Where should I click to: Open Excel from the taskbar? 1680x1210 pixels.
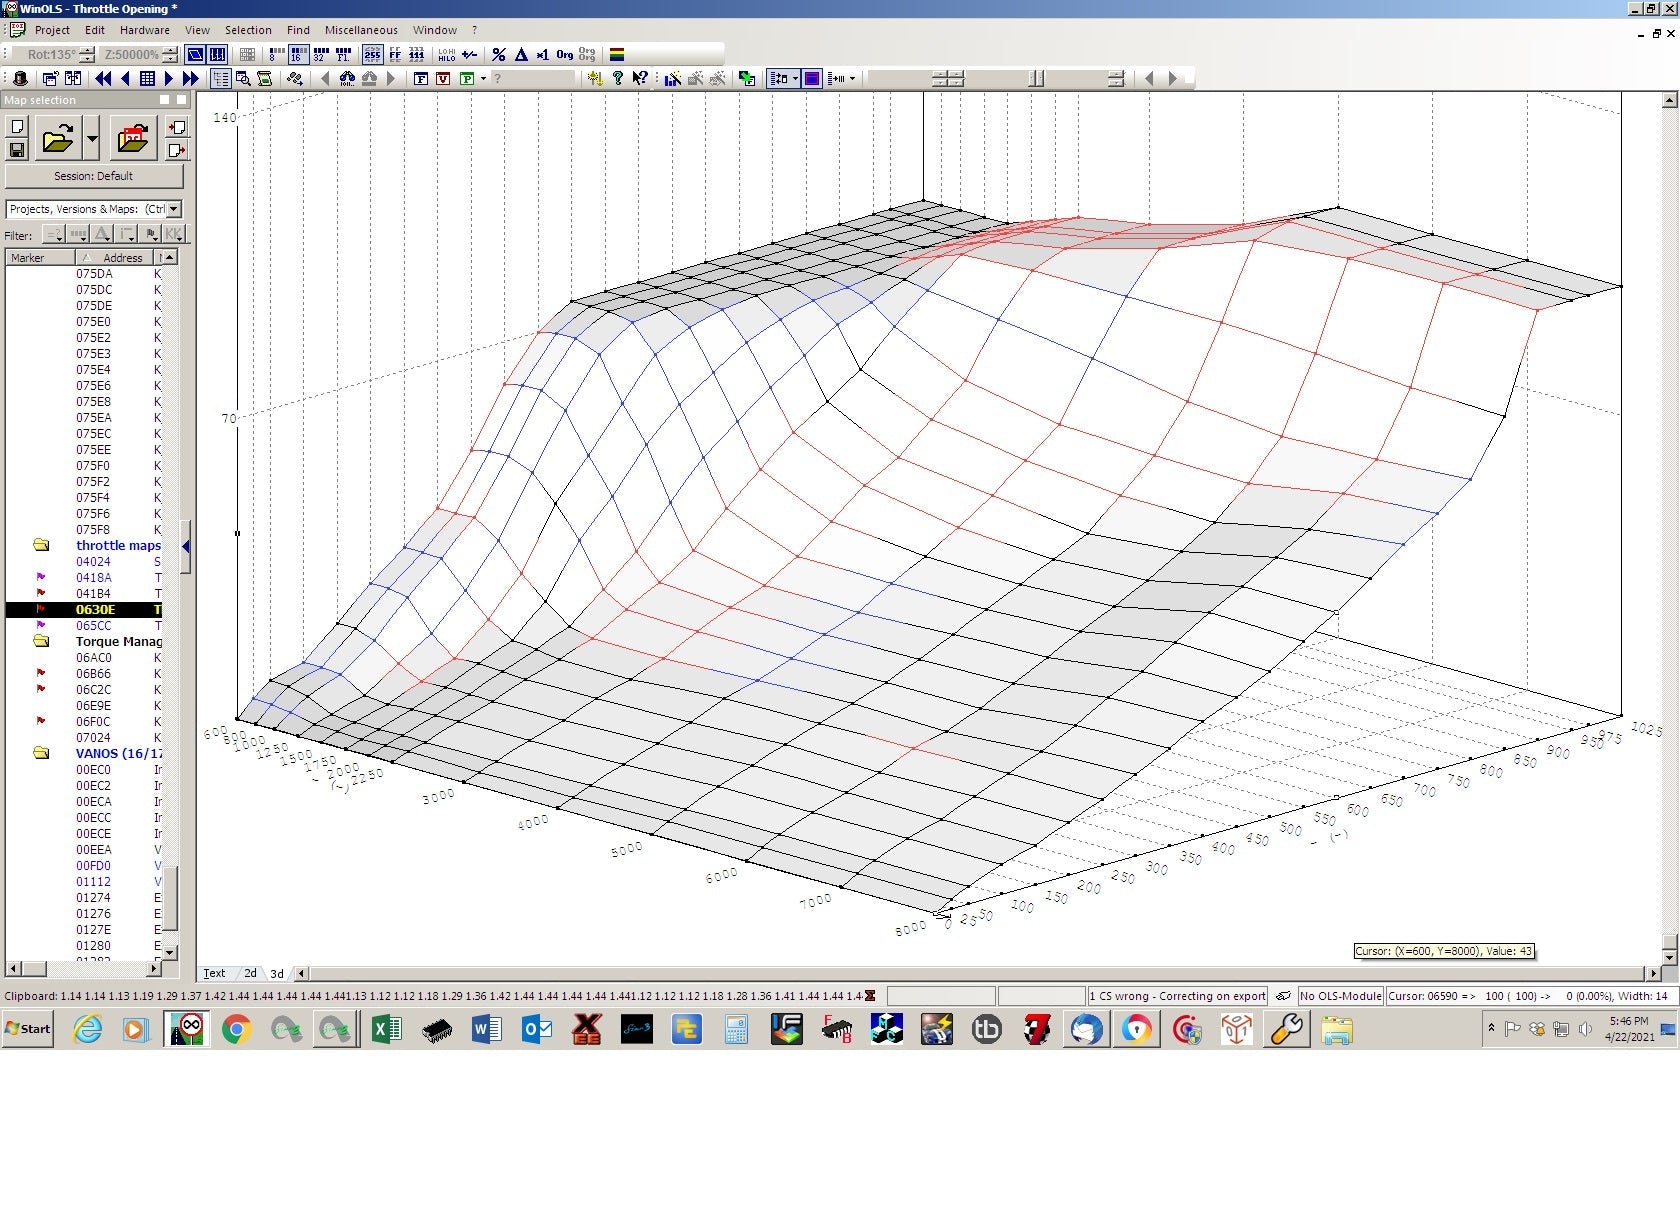[386, 1030]
